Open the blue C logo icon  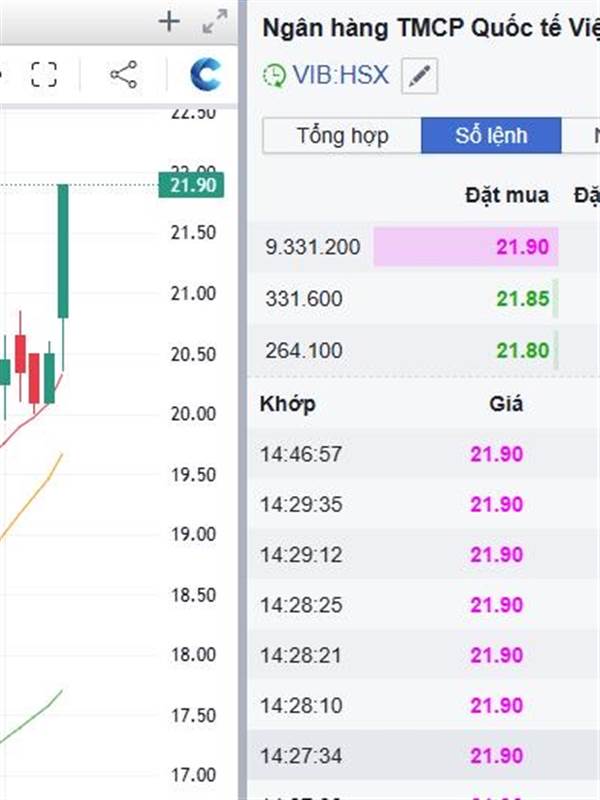click(x=206, y=74)
